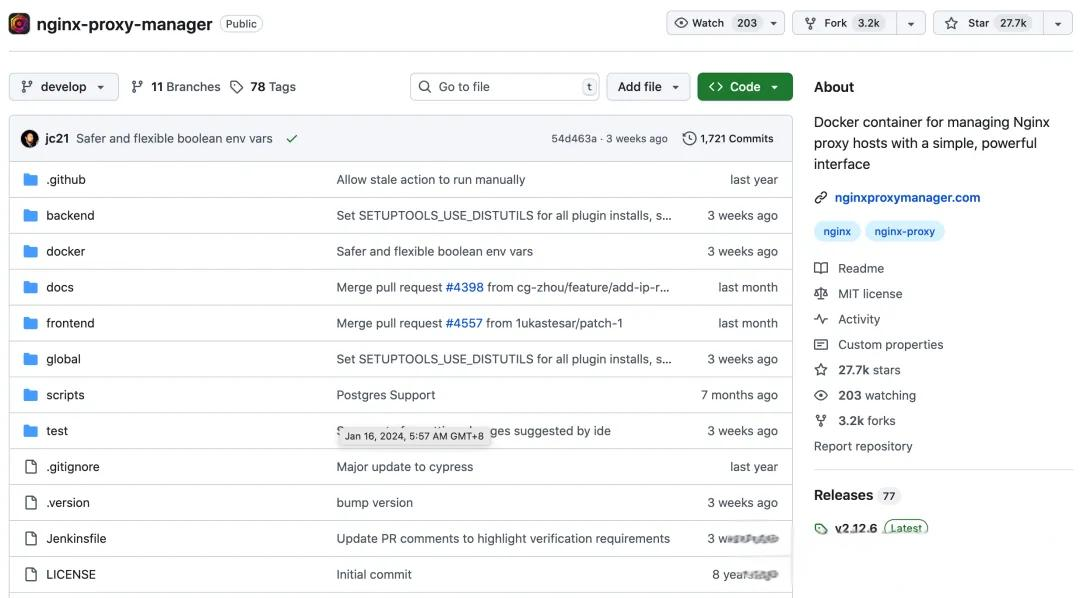Click the nginx-proxy-manager repository logo
Viewport: 1080px width, 598px height.
coord(19,23)
